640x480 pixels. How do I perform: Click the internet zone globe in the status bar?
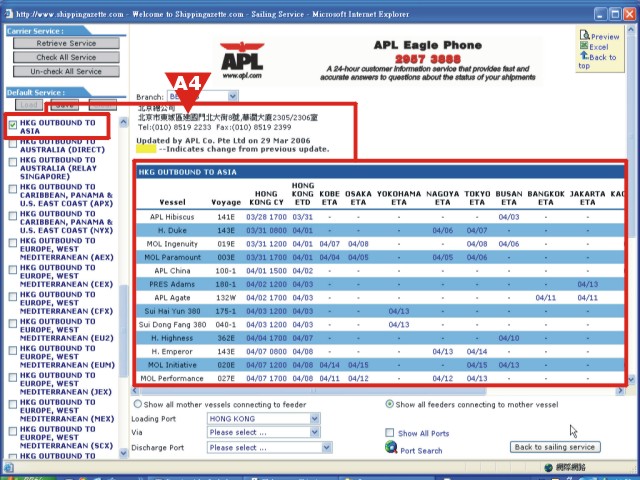[549, 467]
